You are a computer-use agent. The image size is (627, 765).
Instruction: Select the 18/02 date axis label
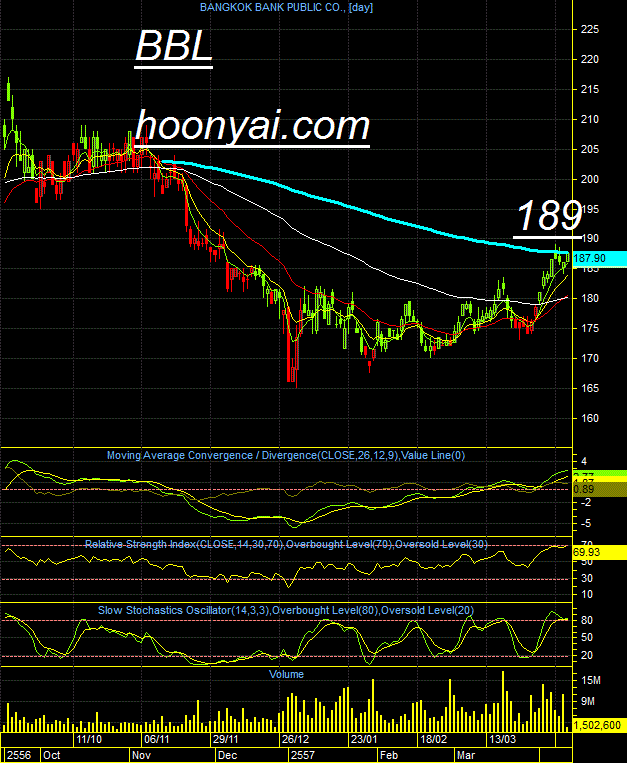(x=434, y=739)
